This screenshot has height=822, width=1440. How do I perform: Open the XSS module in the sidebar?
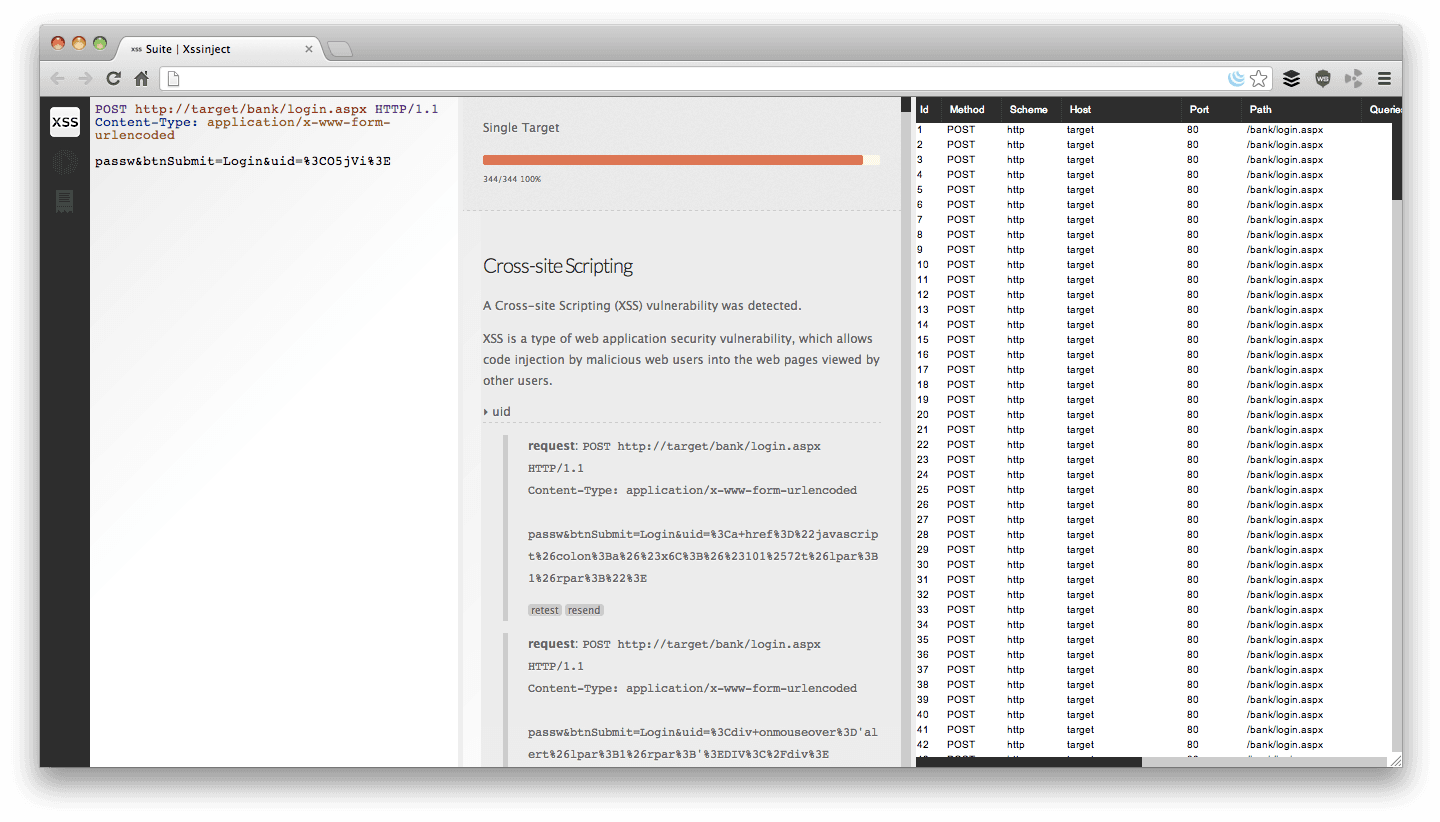[65, 122]
